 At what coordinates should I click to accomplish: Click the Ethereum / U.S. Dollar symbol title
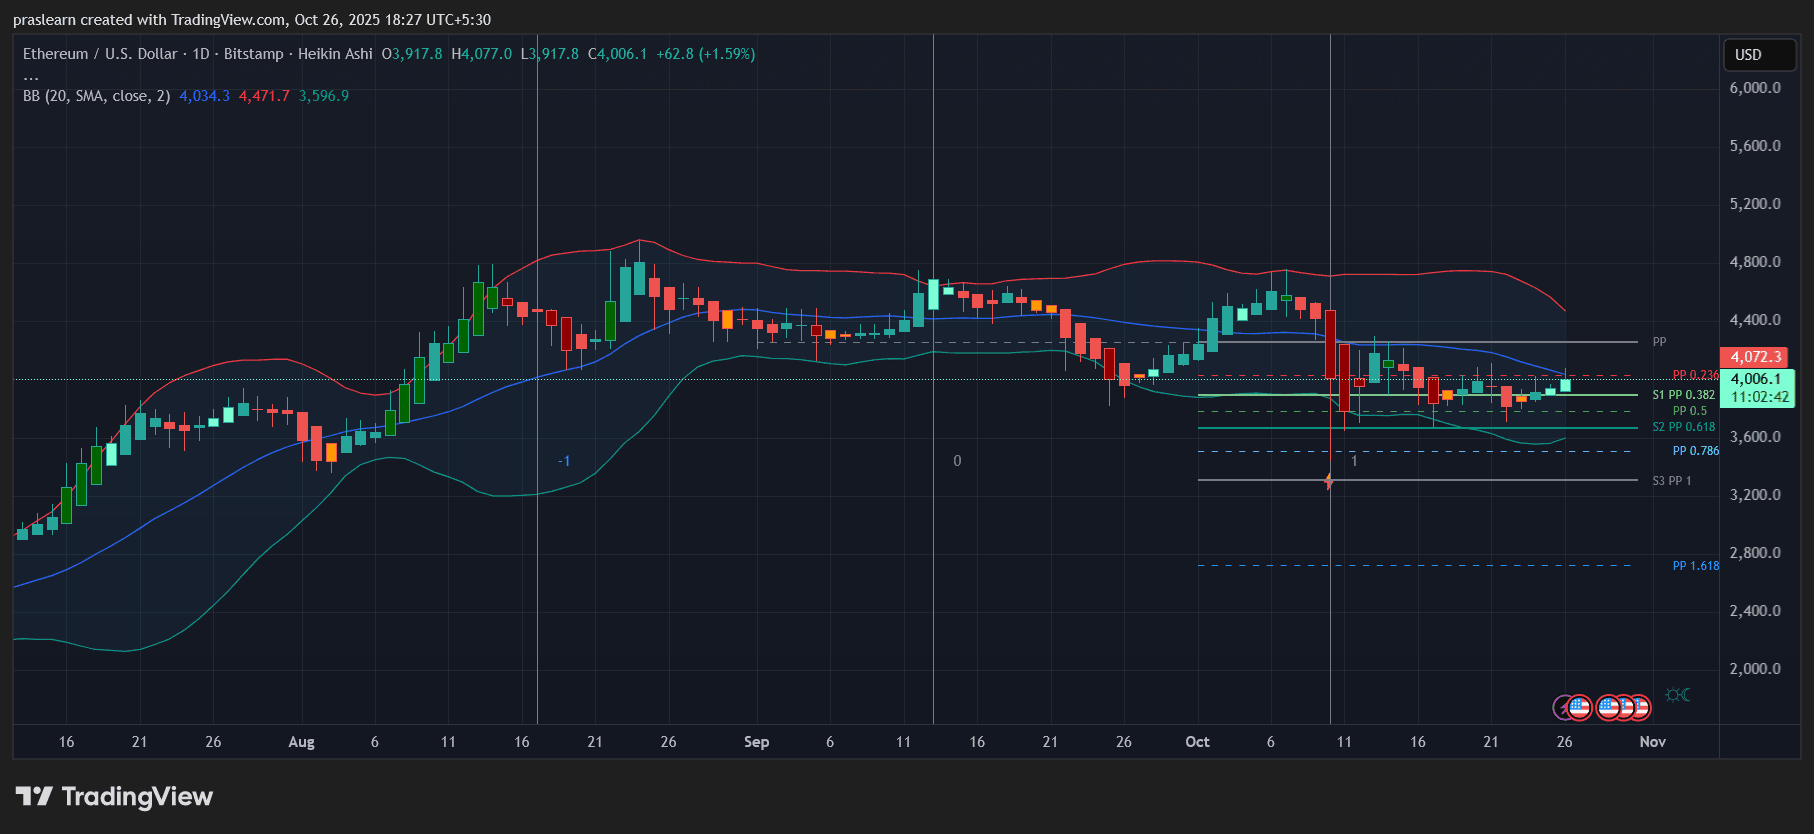coord(100,54)
